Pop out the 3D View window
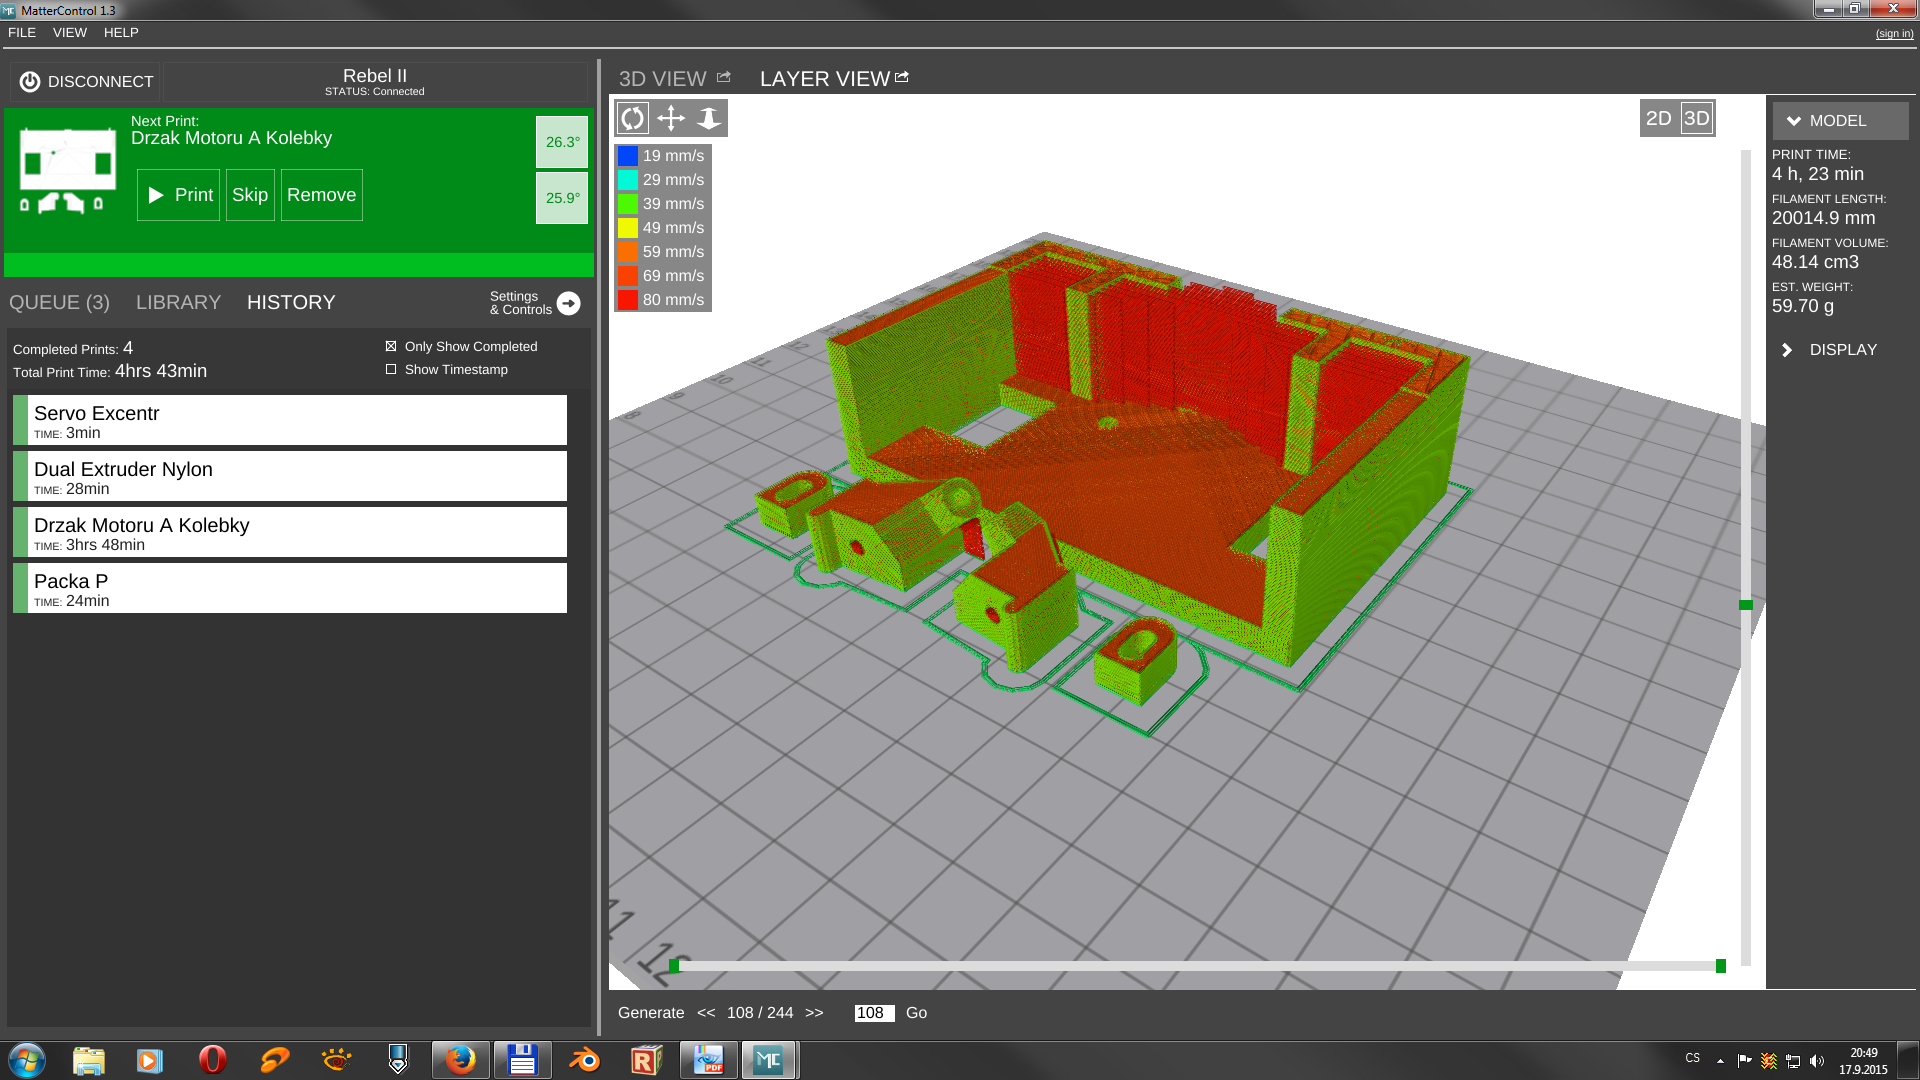This screenshot has width=1920, height=1080. (724, 77)
